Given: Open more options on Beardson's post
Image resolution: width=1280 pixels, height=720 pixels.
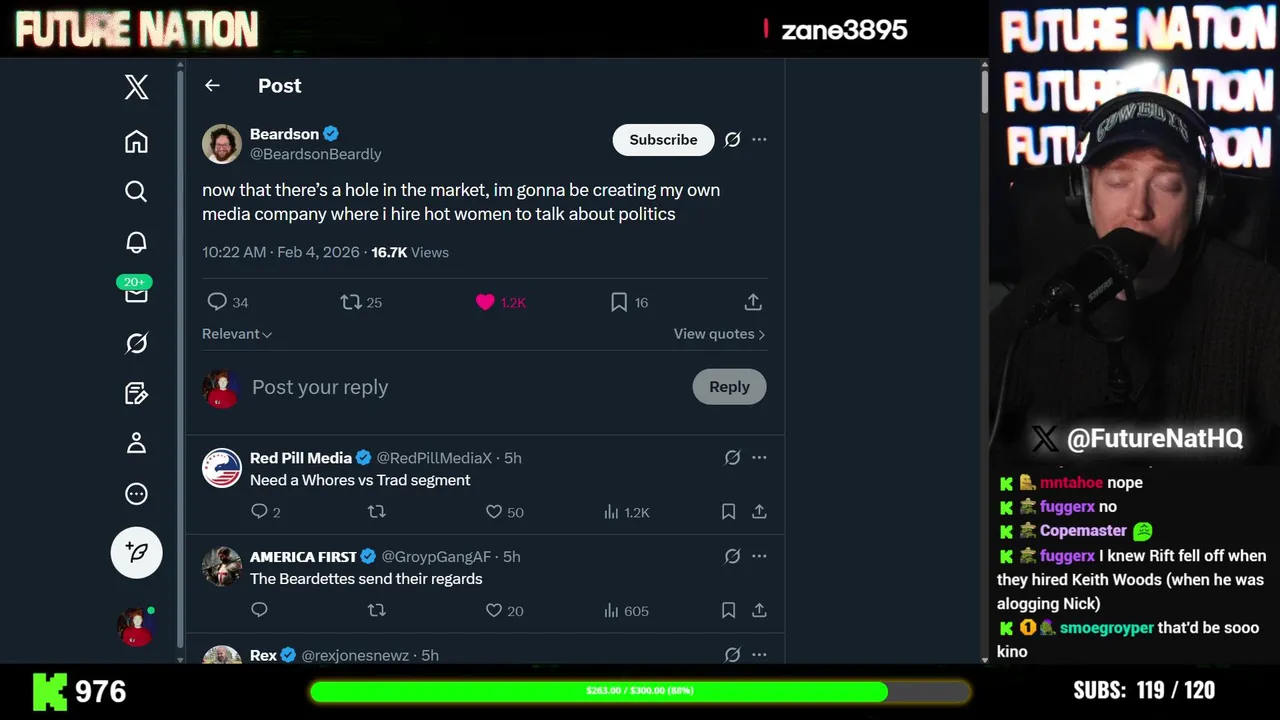Looking at the screenshot, I should (759, 140).
